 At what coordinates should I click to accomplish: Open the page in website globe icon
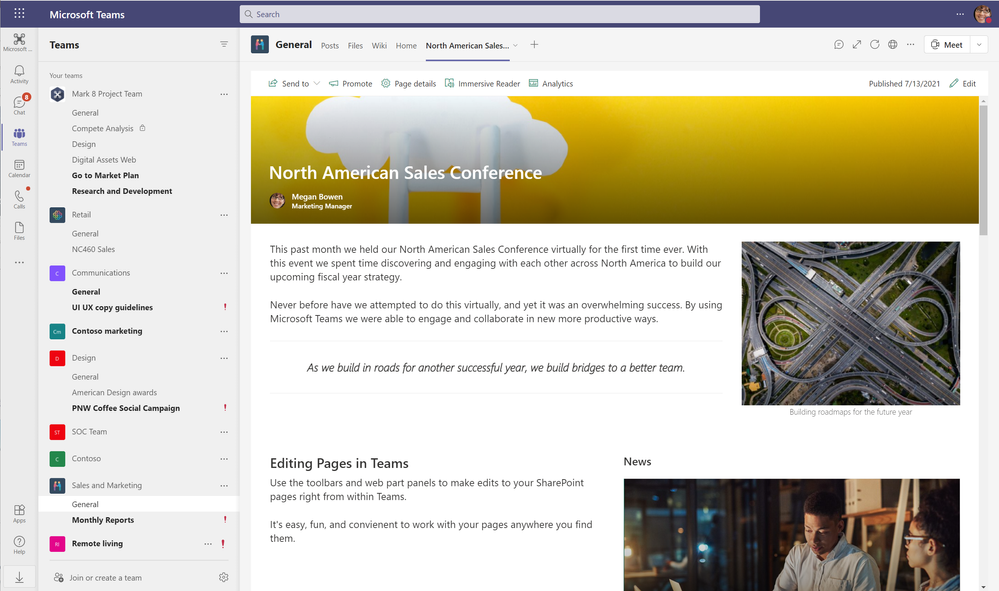pos(893,45)
